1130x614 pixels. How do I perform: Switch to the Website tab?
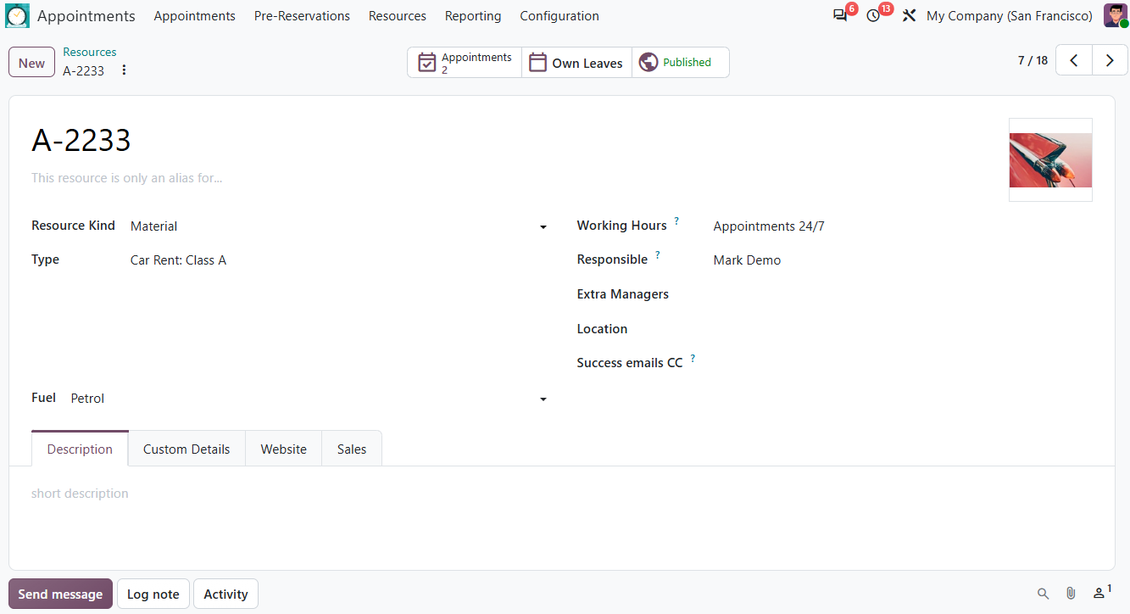[283, 449]
